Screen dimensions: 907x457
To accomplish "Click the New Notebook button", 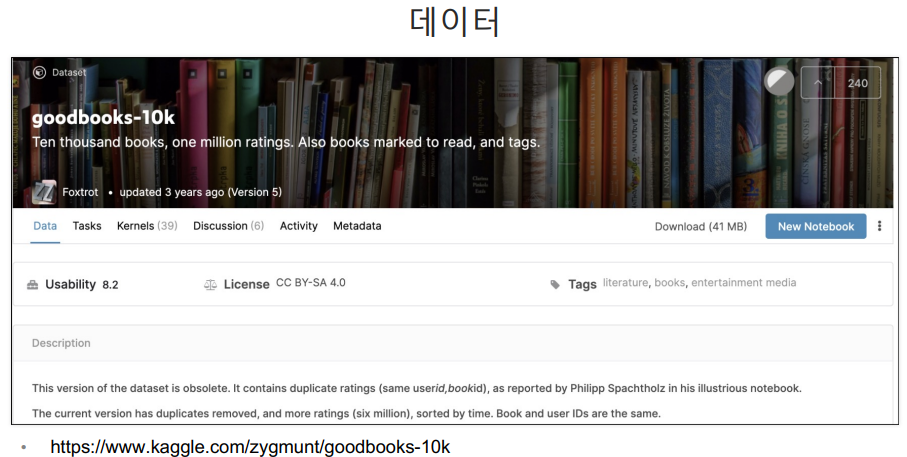I will pos(816,226).
